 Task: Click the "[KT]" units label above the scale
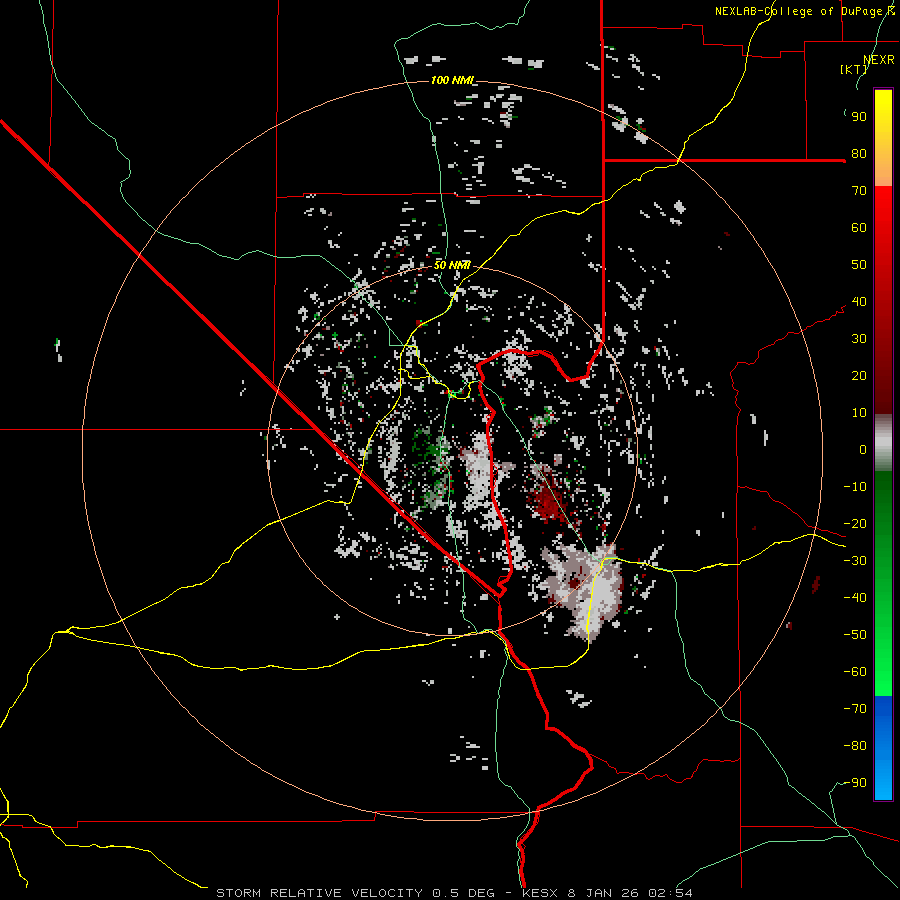(854, 69)
